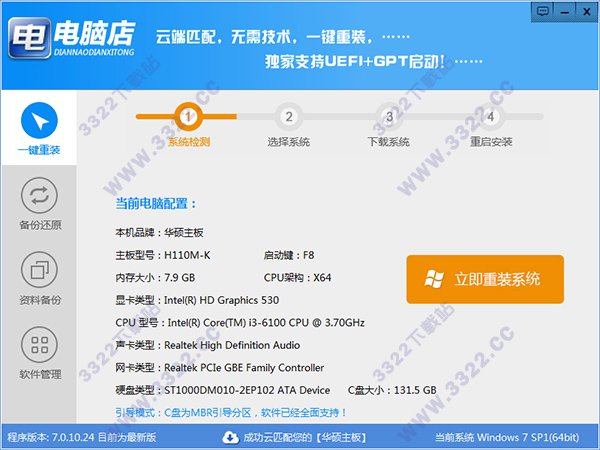Click 声卡类型 Realtek High Definition Audio text

click(208, 346)
